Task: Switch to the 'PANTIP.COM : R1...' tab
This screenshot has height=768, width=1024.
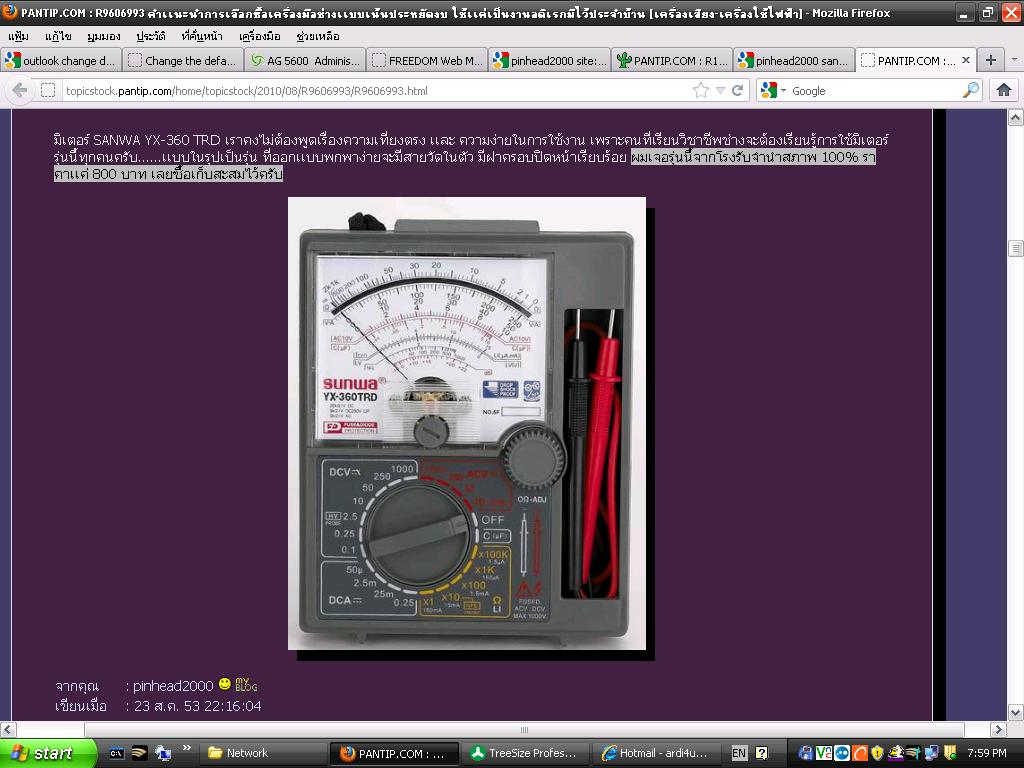Action: tap(671, 61)
